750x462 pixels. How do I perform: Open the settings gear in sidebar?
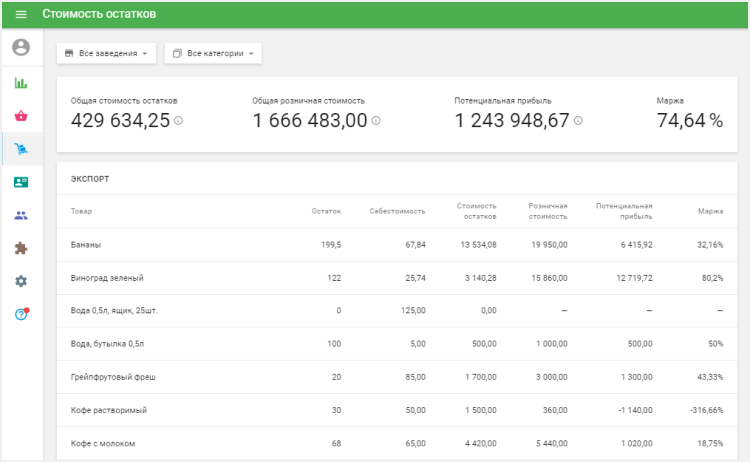21,281
